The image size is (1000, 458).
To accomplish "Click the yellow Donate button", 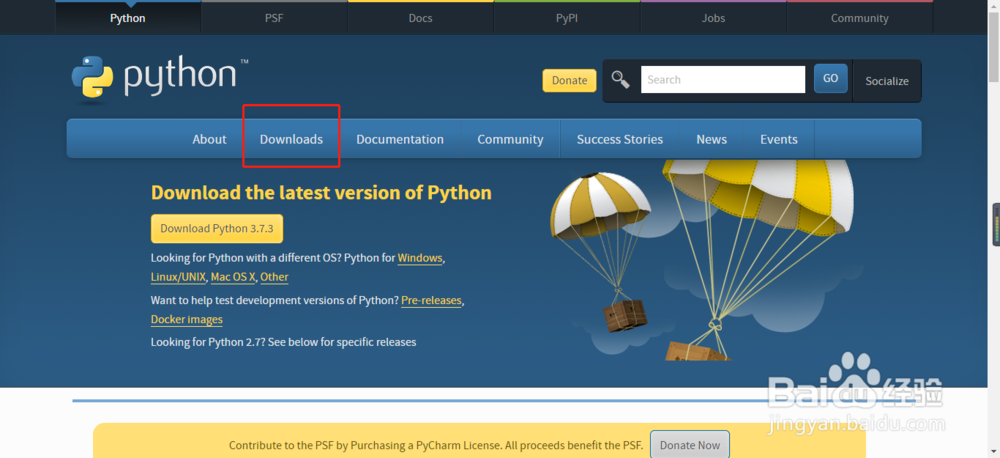I will pos(570,80).
